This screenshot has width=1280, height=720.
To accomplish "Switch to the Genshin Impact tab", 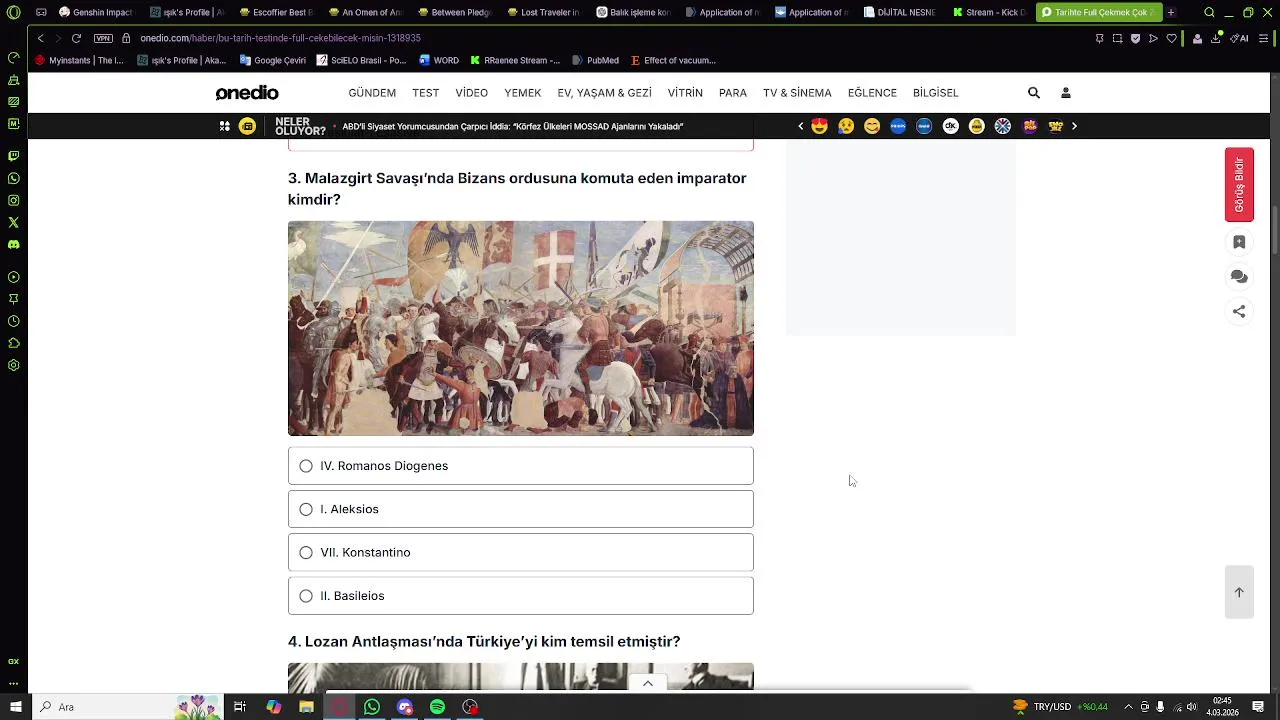I will coord(96,12).
